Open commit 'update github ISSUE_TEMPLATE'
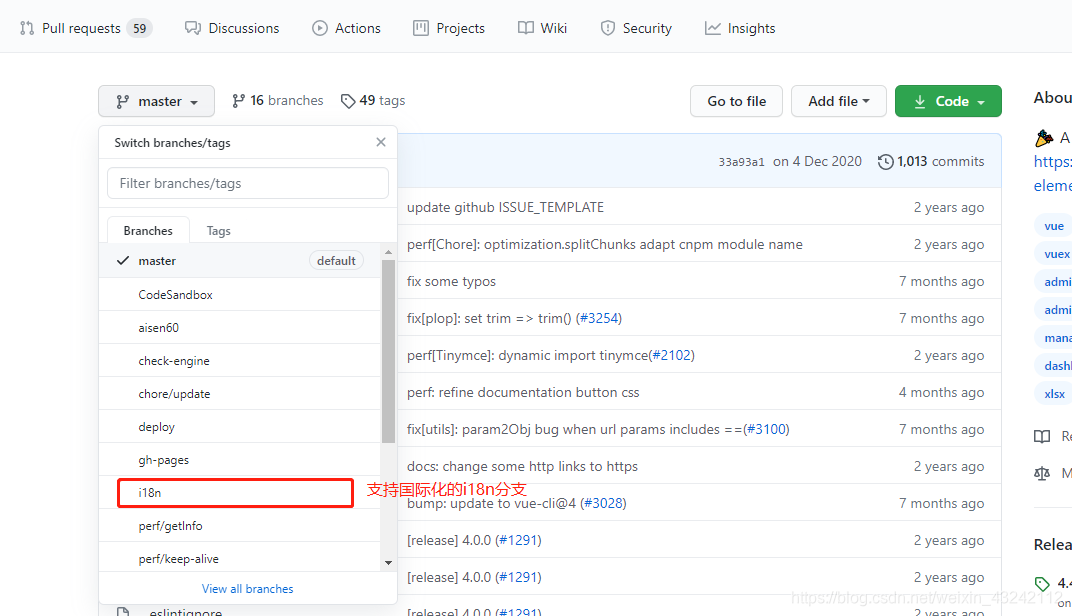This screenshot has width=1072, height=616. [x=505, y=207]
